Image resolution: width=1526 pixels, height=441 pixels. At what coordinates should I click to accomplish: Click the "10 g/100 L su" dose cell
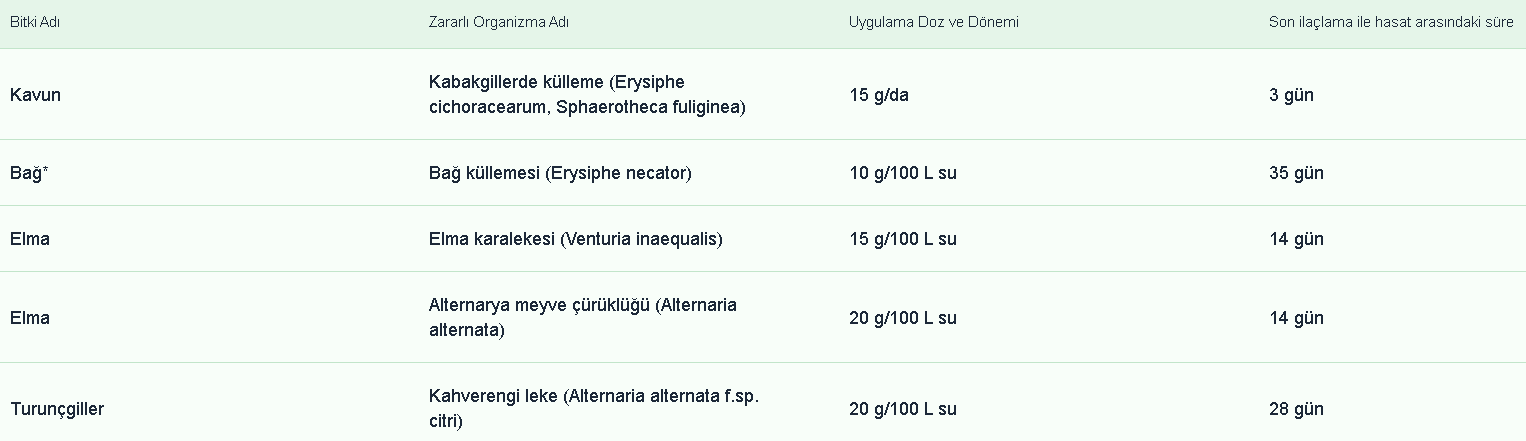(x=903, y=173)
